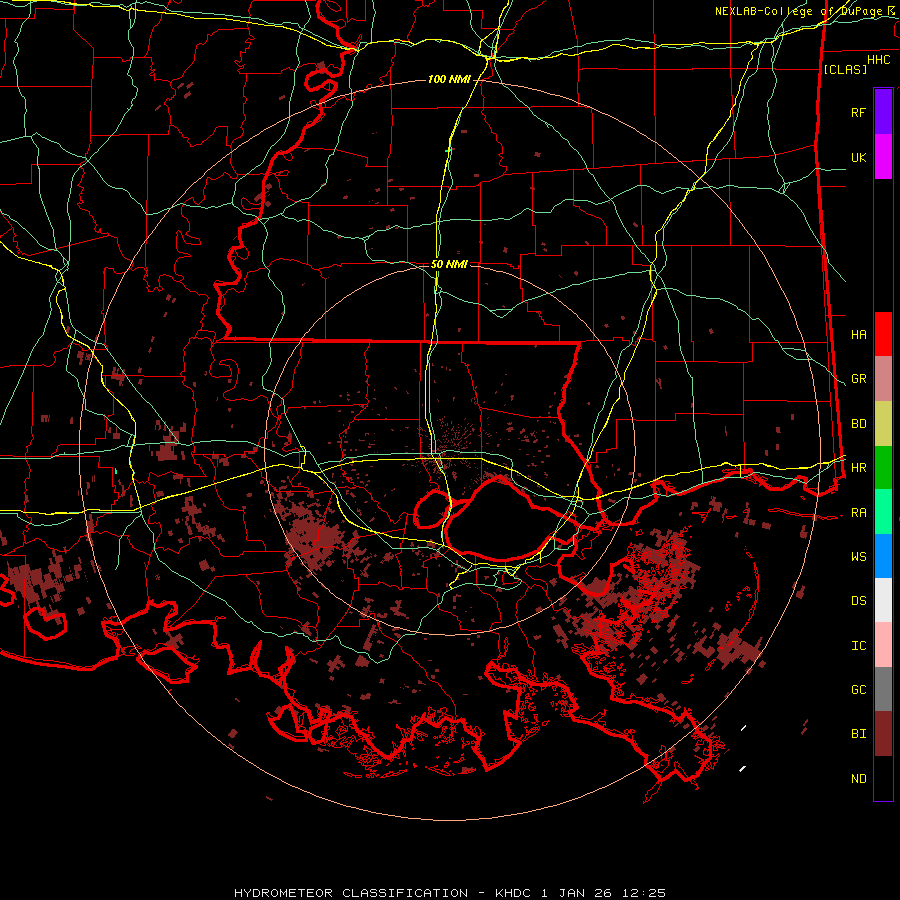Click the RA legend label
The image size is (900, 900).
(x=858, y=513)
